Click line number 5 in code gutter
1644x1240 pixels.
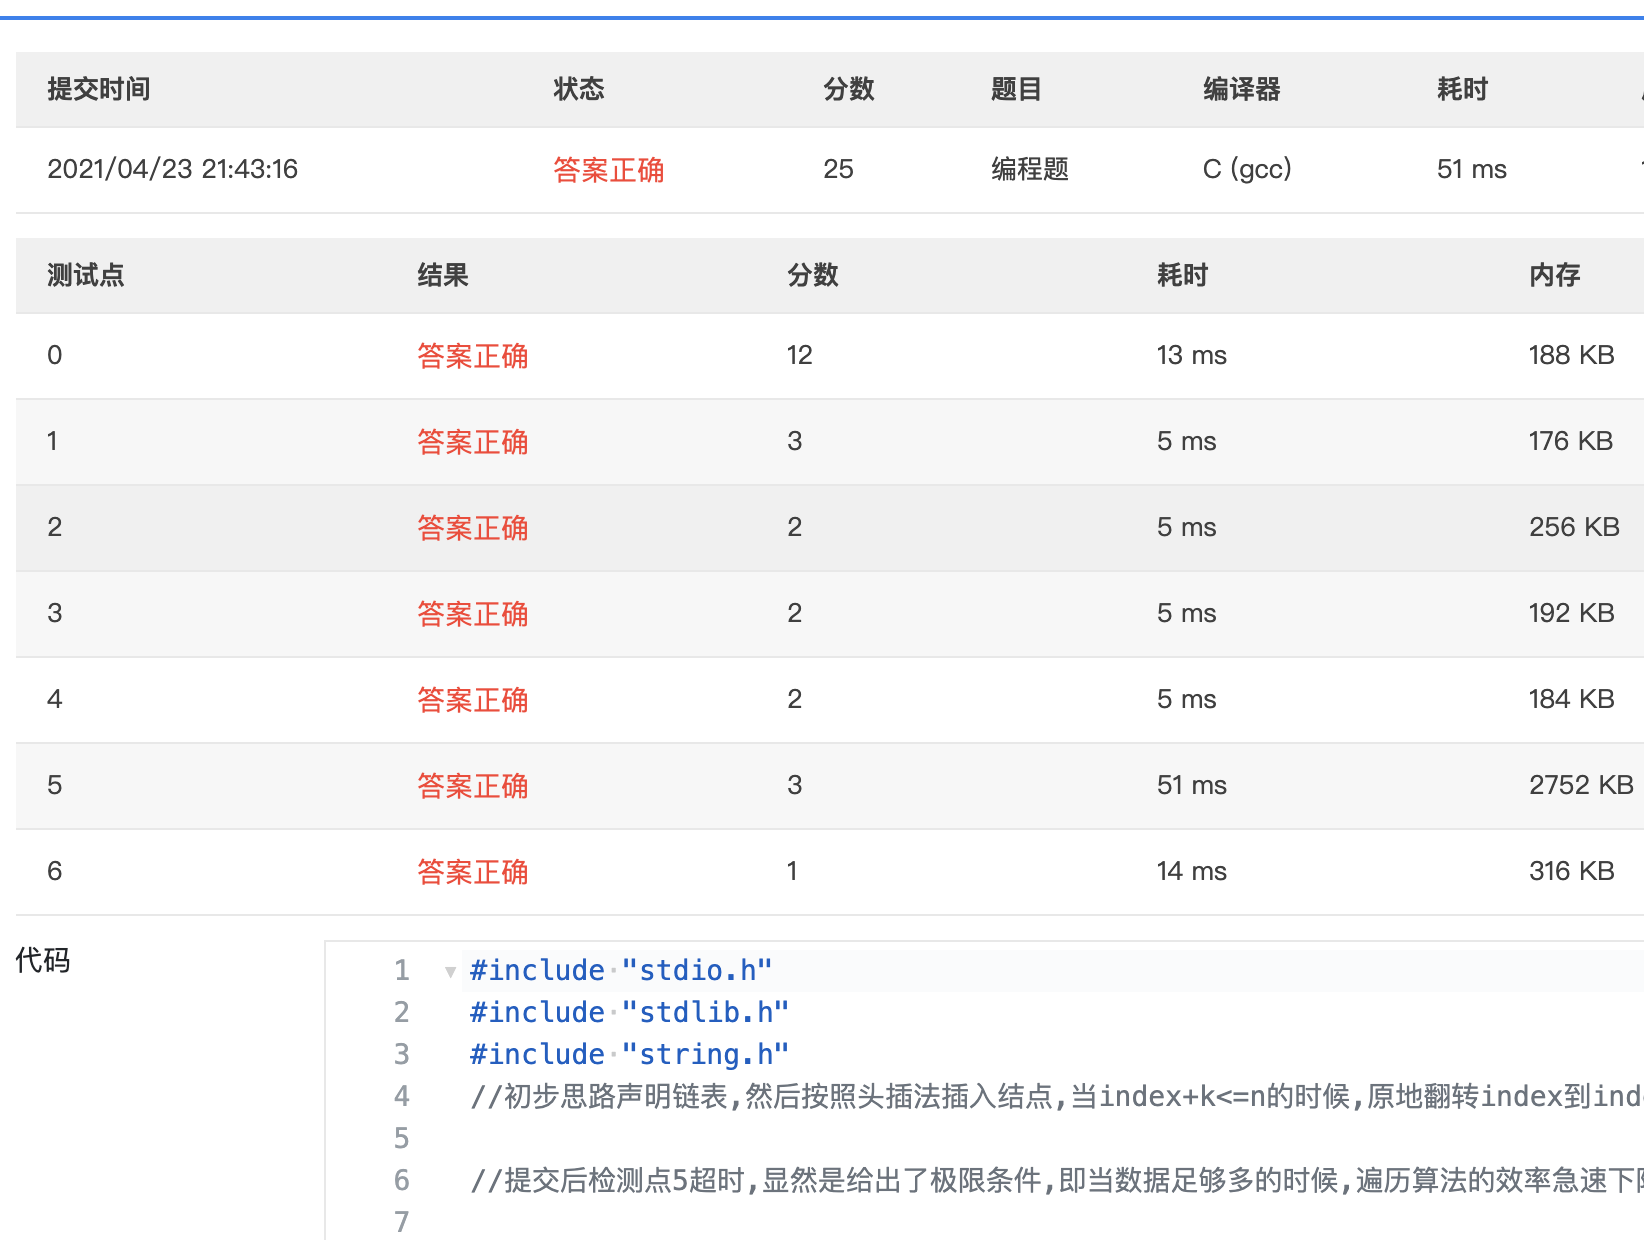click(401, 1138)
